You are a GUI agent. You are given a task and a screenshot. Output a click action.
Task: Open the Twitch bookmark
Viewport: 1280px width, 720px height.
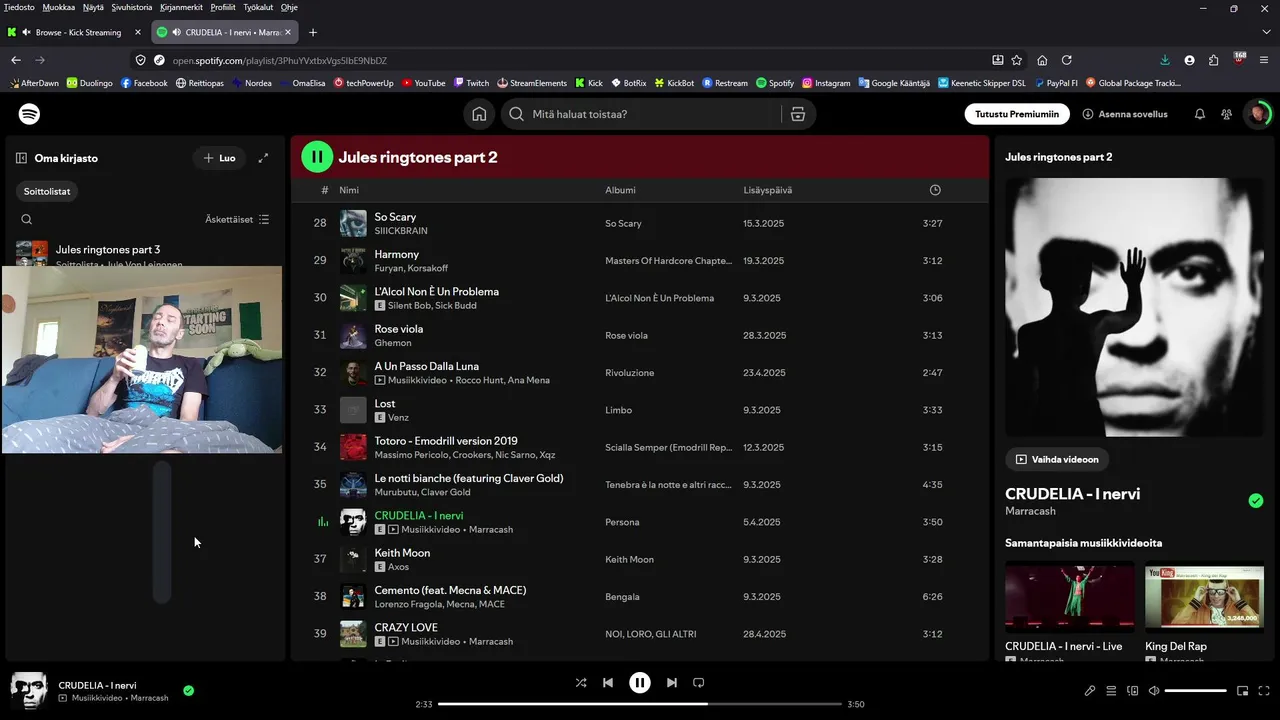click(471, 83)
